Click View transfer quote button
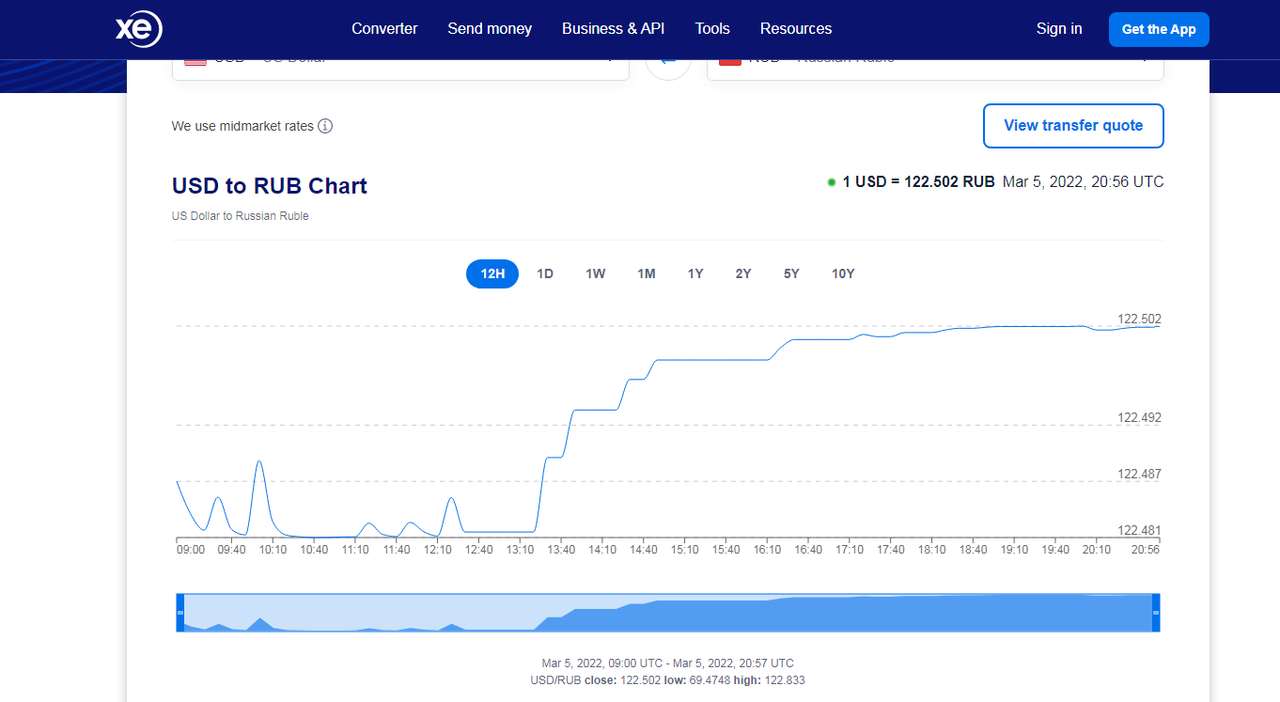1280x702 pixels. click(1073, 126)
